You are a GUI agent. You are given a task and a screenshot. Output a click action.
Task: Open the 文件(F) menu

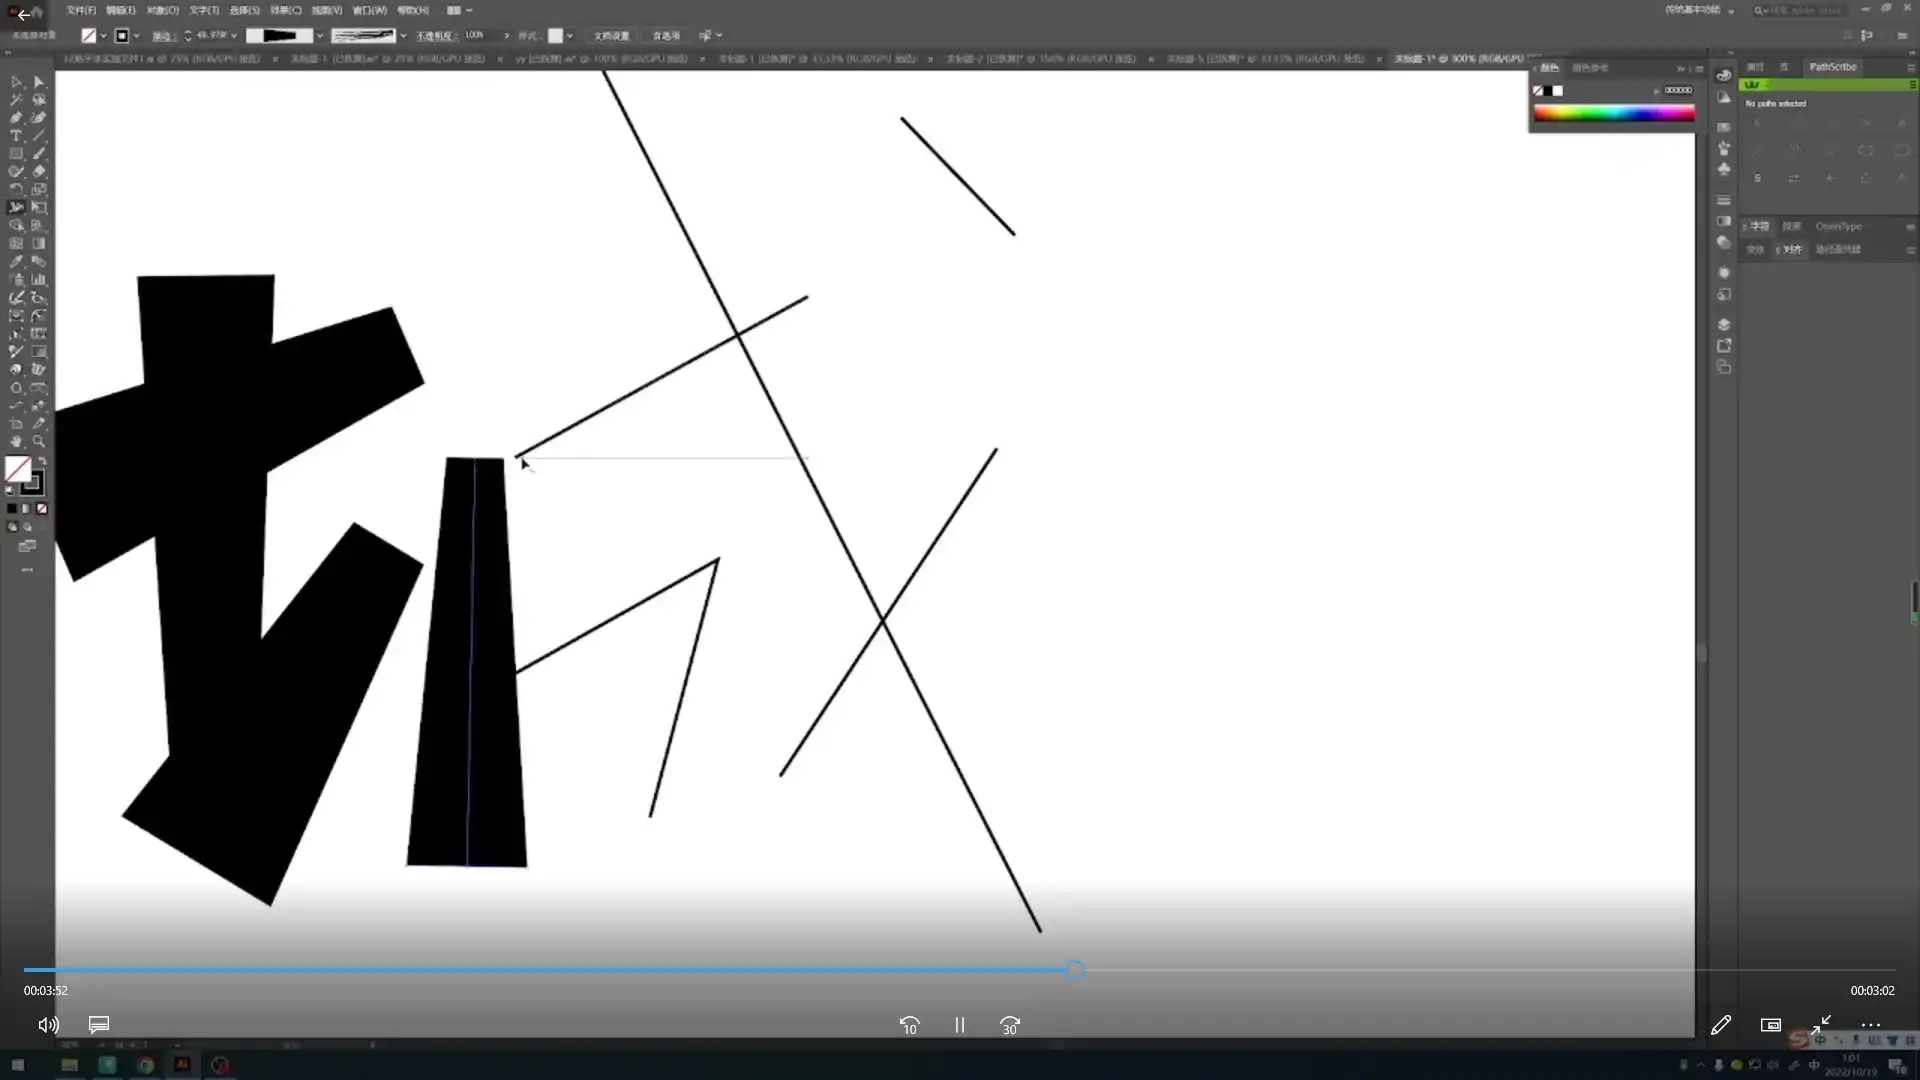point(81,10)
